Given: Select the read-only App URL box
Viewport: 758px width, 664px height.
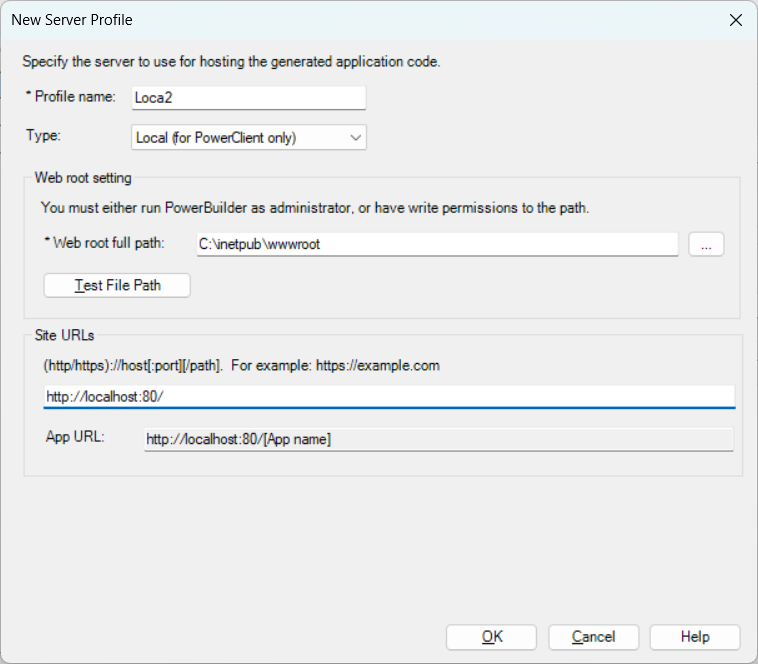Looking at the screenshot, I should [438, 439].
